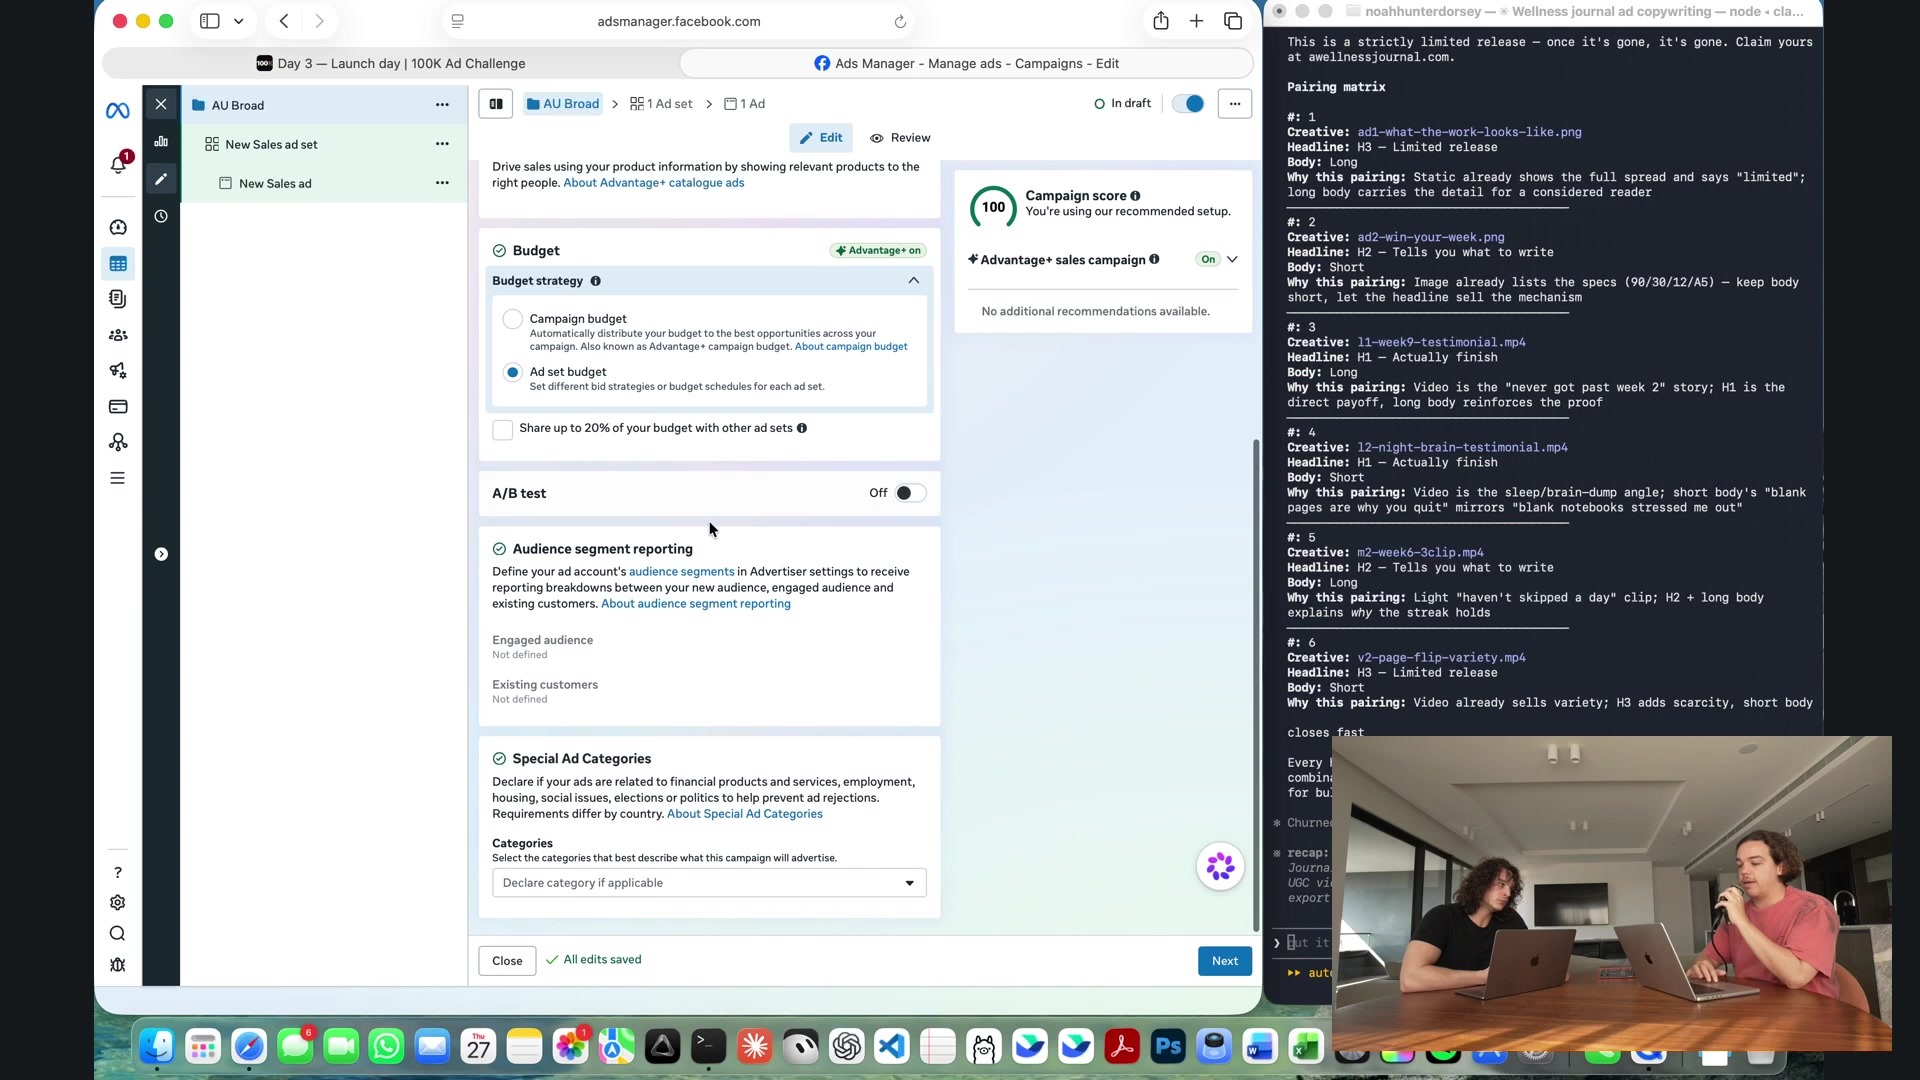
Task: Open About Special Ad Categories link
Action: (744, 814)
